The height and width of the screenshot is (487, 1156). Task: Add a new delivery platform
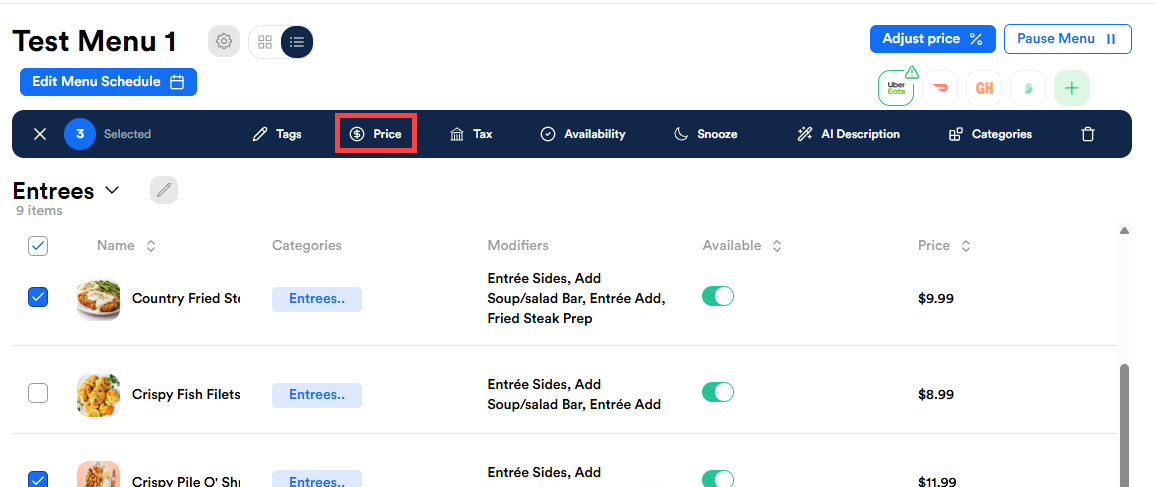(1072, 88)
